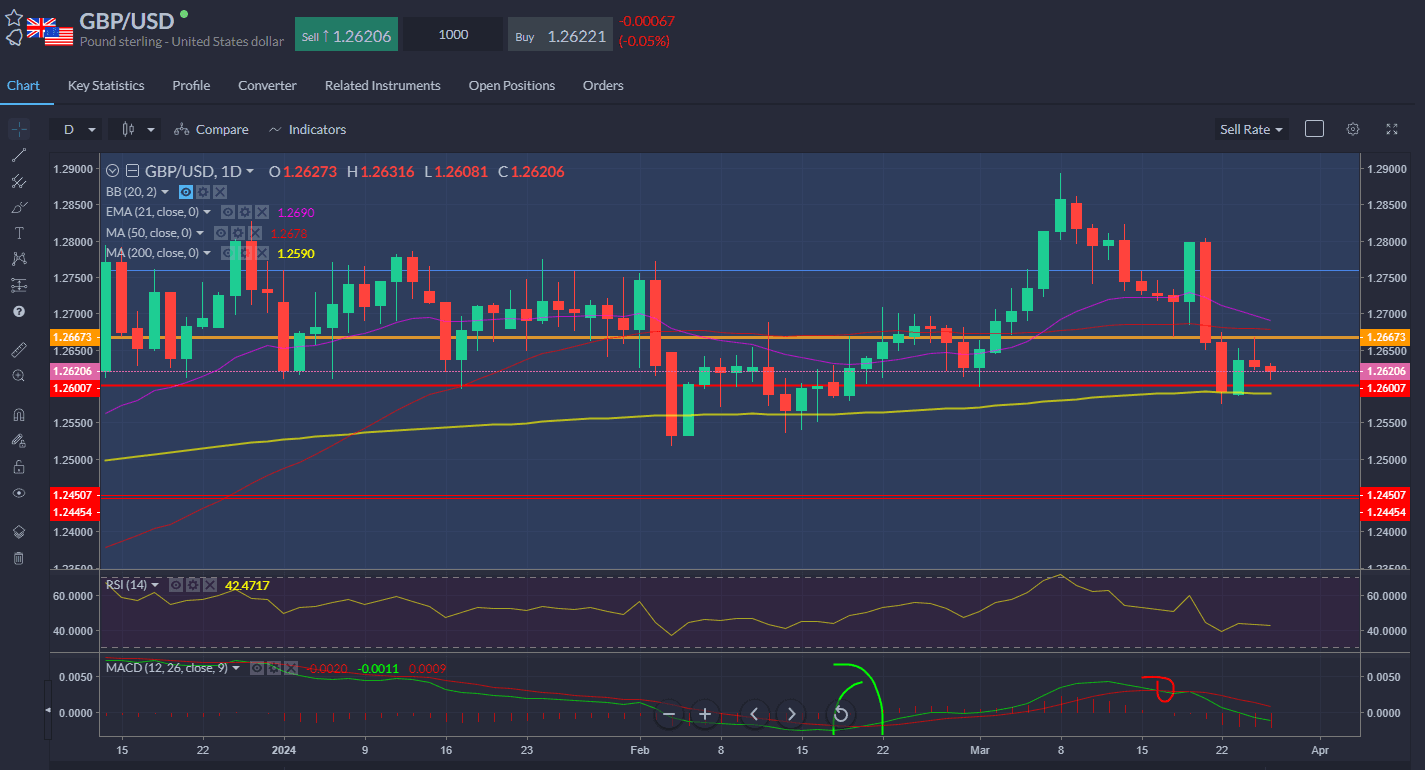Toggle hide all drawings eye icon
The width and height of the screenshot is (1425, 770).
[18, 493]
